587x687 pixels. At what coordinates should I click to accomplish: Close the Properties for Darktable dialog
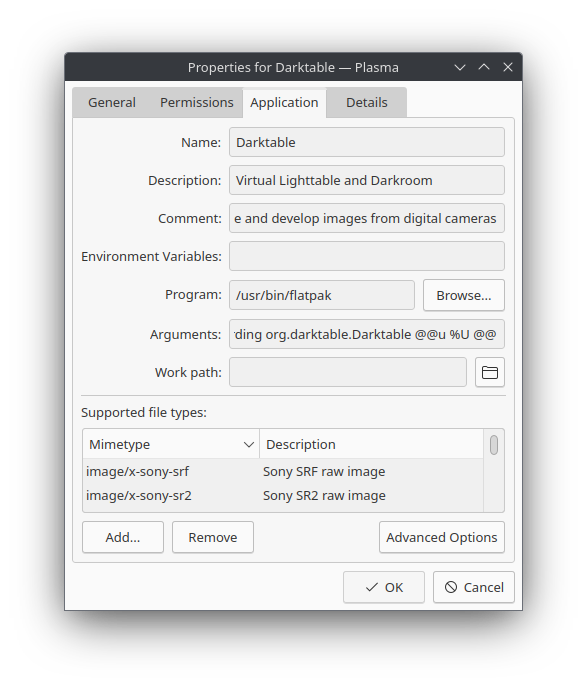[x=508, y=67]
